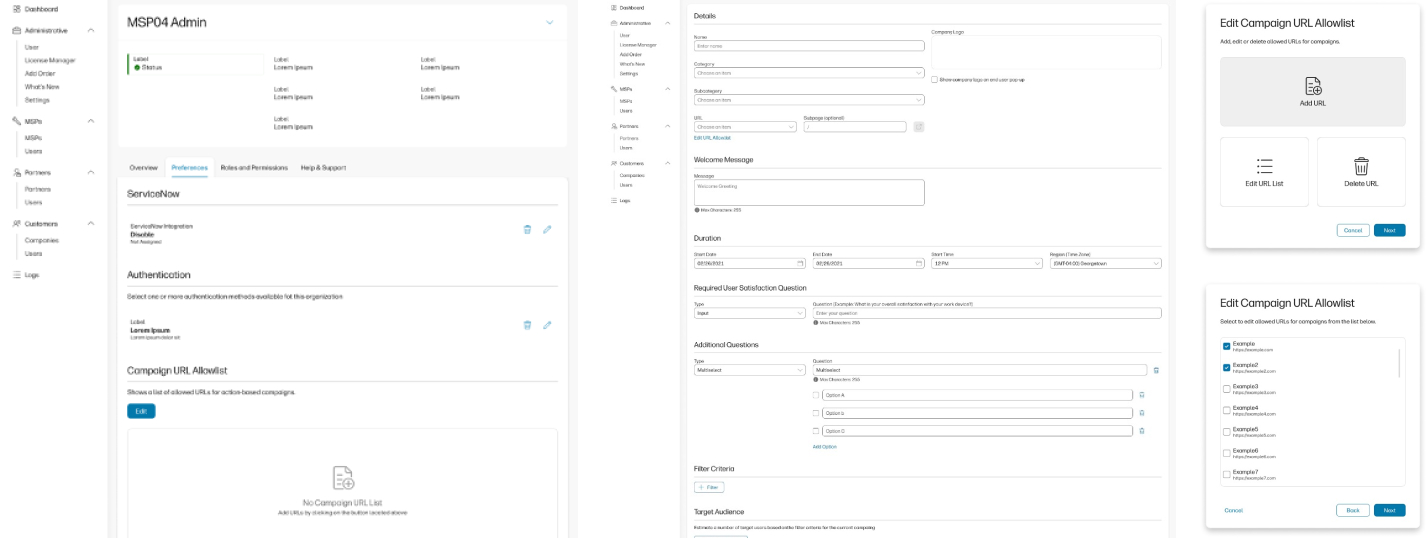Viewport: 1426px width, 538px height.
Task: Check the Example5 URL checkbox
Action: coord(1227,431)
